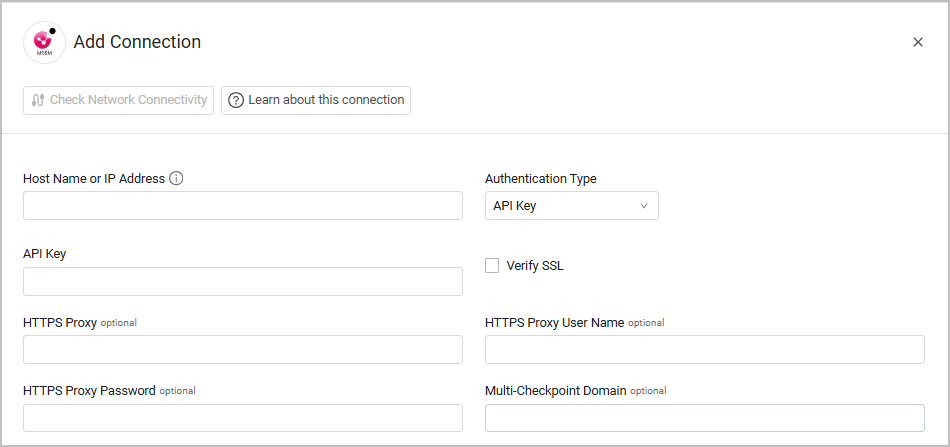Enable the Verify SSL checkbox

(492, 266)
